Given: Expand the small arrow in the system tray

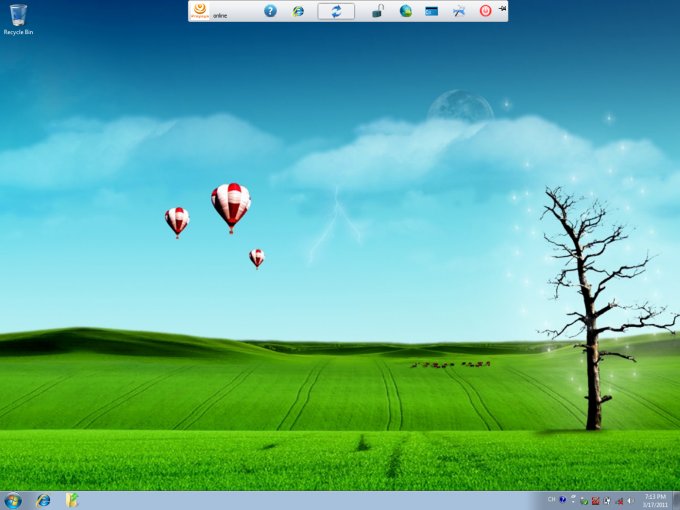Looking at the screenshot, I should pyautogui.click(x=574, y=499).
